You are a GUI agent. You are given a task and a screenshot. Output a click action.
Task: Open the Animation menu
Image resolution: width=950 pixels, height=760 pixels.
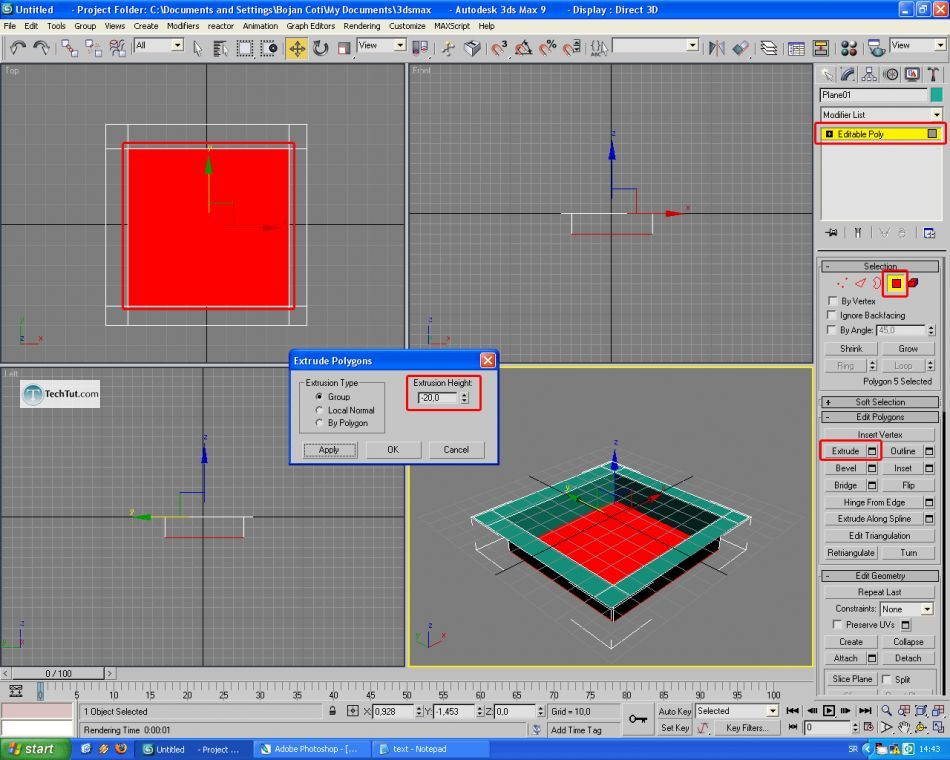tap(261, 26)
